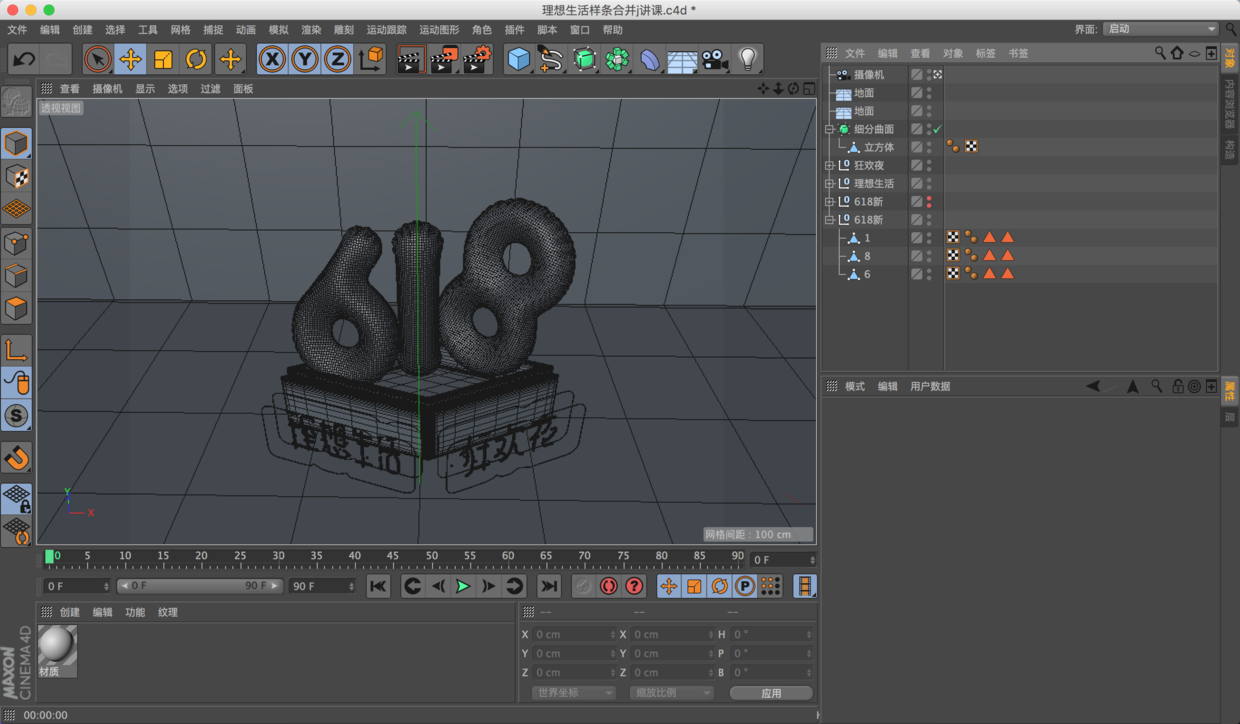Select the 立方体 object

pos(879,147)
